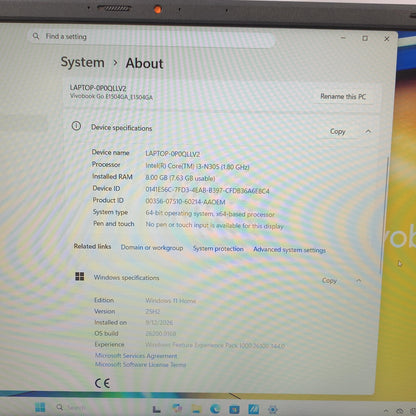Click the Find a setting search field
The width and height of the screenshot is (416, 416).
coord(152,37)
